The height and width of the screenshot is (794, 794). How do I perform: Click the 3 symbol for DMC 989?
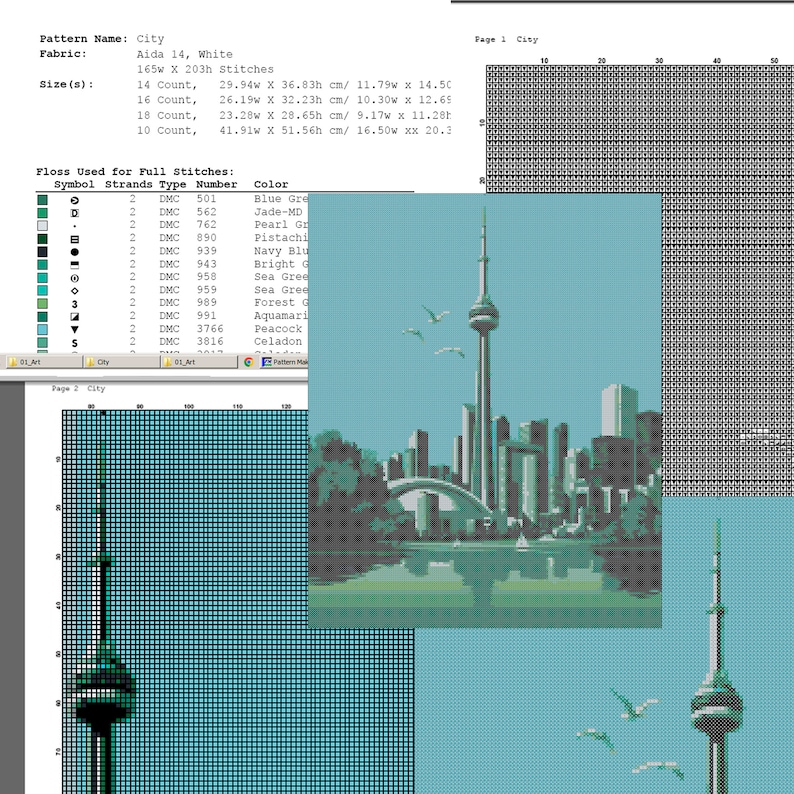point(74,304)
